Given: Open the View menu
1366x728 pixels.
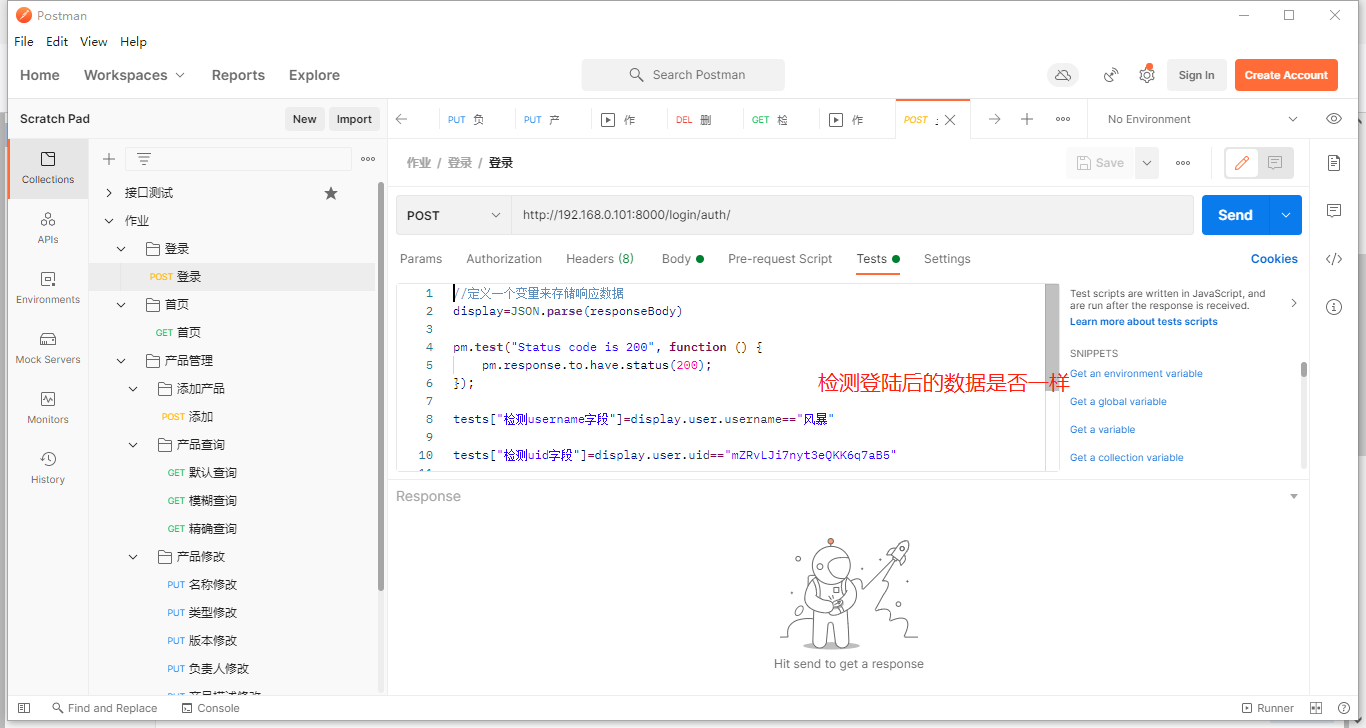Looking at the screenshot, I should click(x=94, y=42).
